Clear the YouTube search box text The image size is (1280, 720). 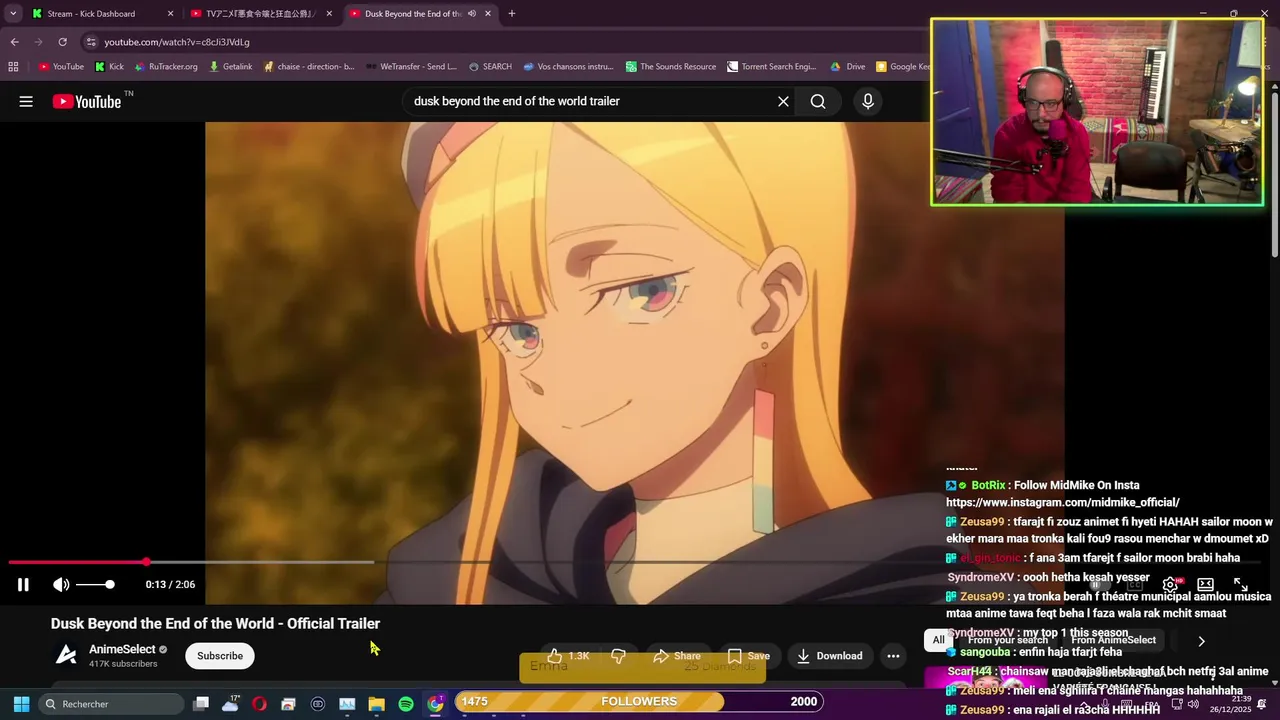pos(783,101)
